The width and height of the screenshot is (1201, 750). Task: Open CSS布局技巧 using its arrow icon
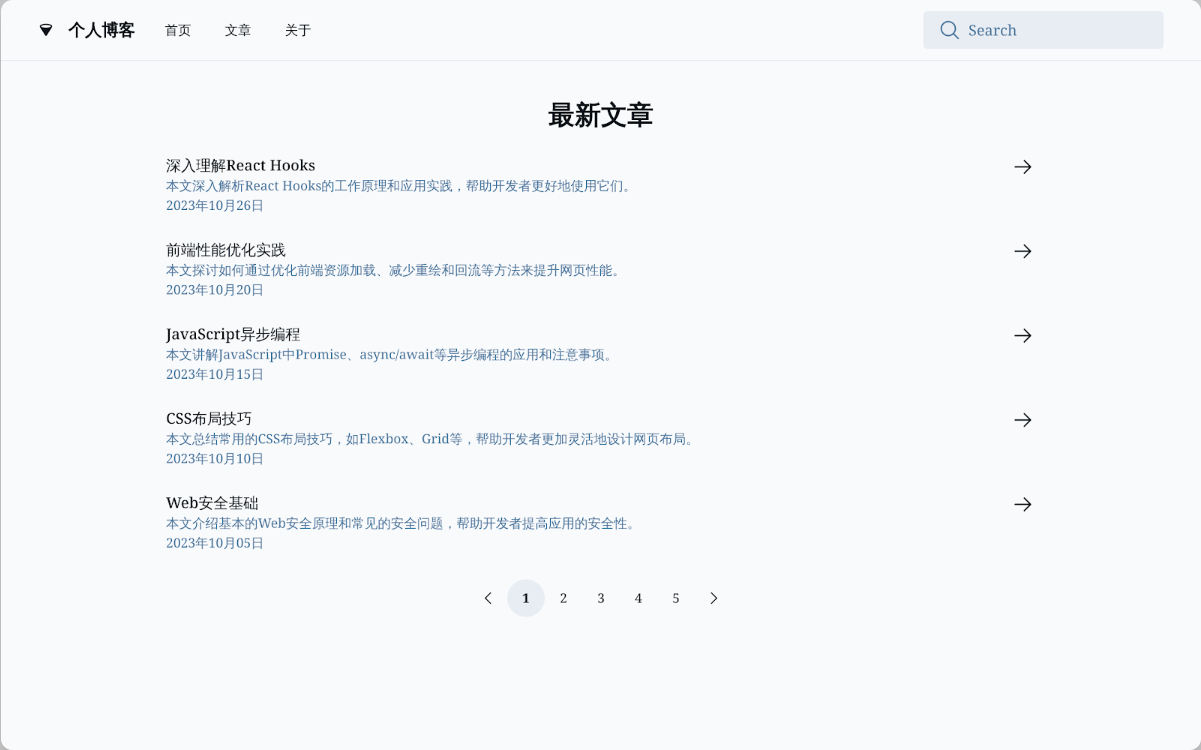pyautogui.click(x=1022, y=420)
